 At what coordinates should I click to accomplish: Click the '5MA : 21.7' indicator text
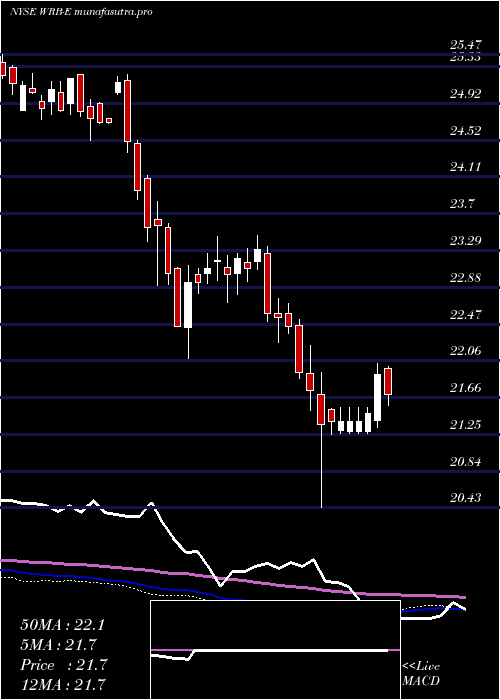tap(59, 645)
